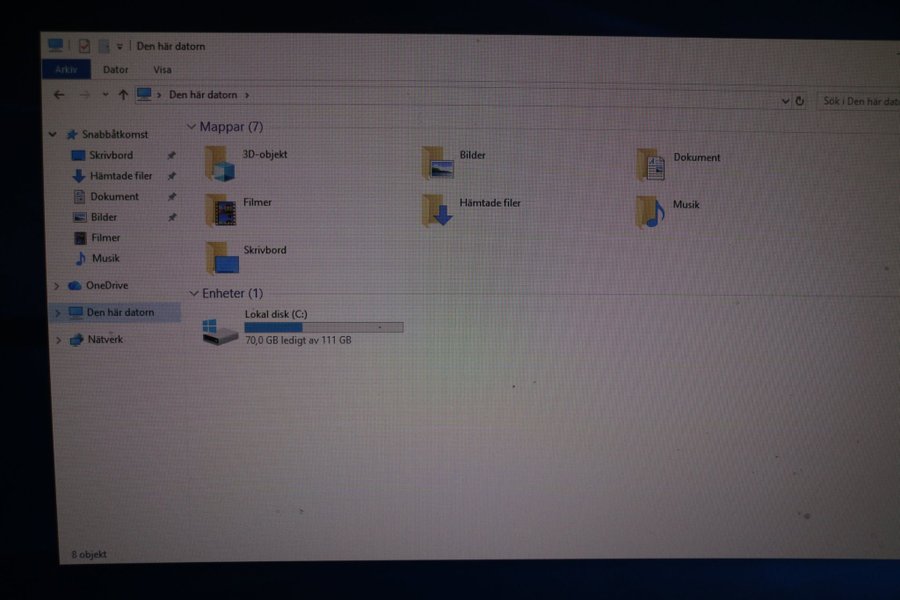Open the Skrivbord folder icon
900x600 pixels.
(222, 257)
